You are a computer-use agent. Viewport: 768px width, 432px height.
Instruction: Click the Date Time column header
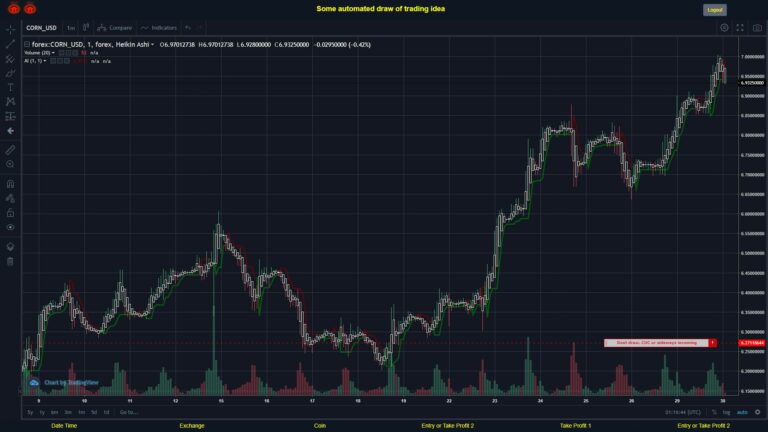(x=64, y=426)
